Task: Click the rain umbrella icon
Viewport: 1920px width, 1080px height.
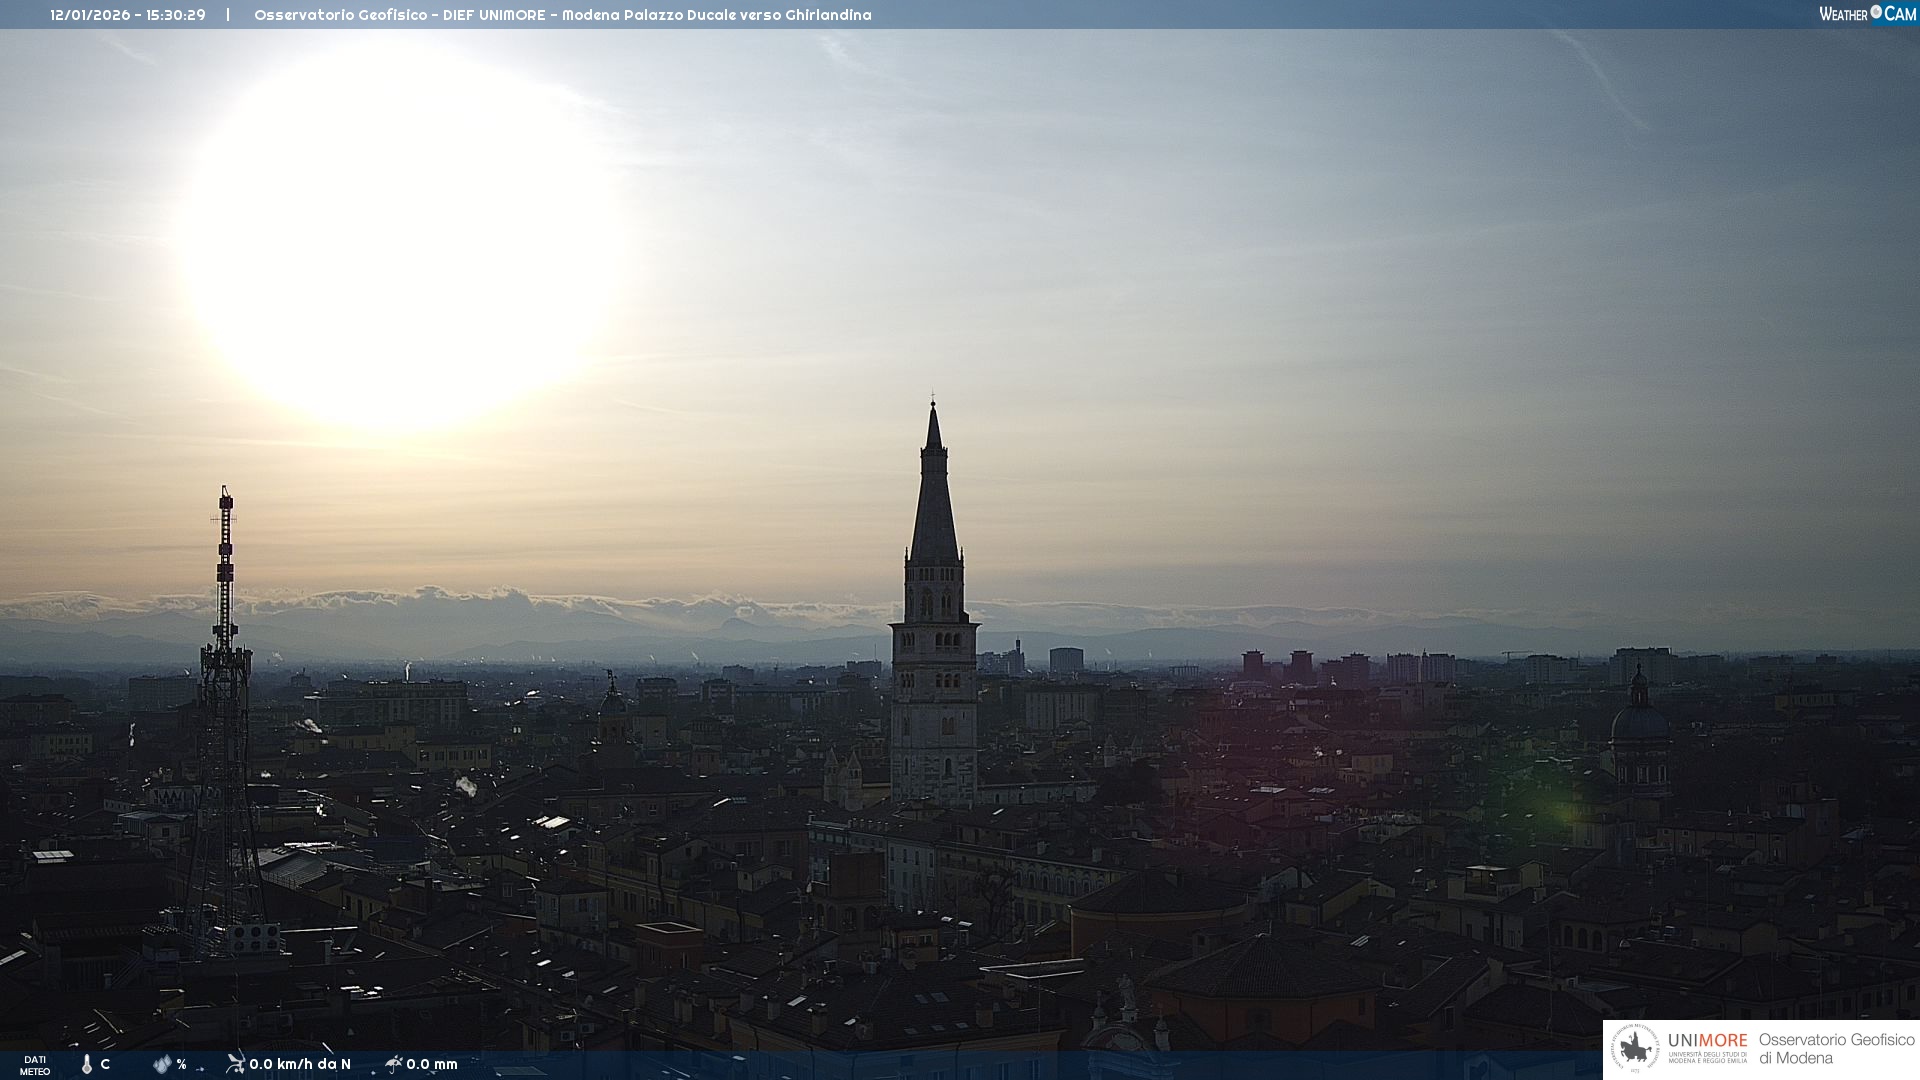Action: pyautogui.click(x=393, y=1063)
